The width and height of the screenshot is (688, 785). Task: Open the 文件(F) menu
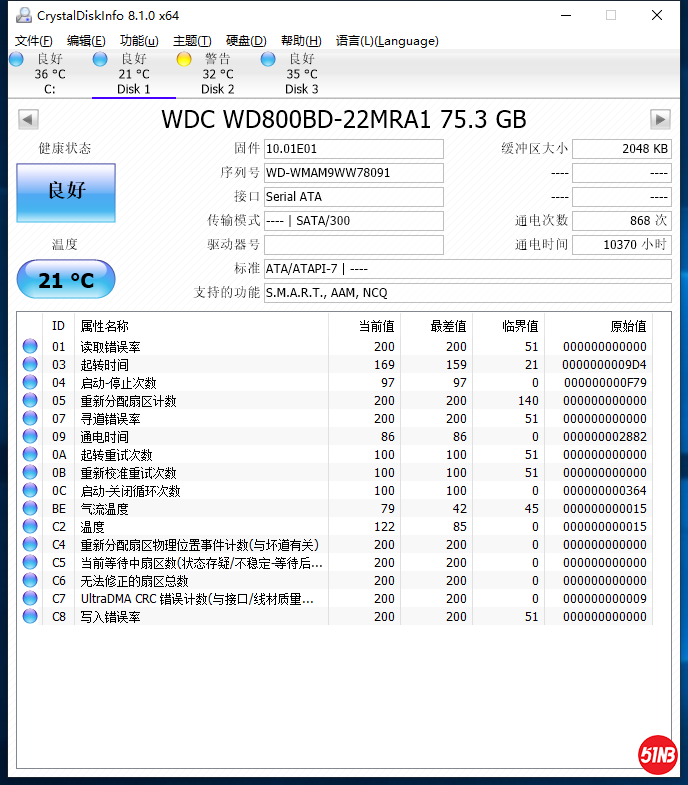(33, 41)
